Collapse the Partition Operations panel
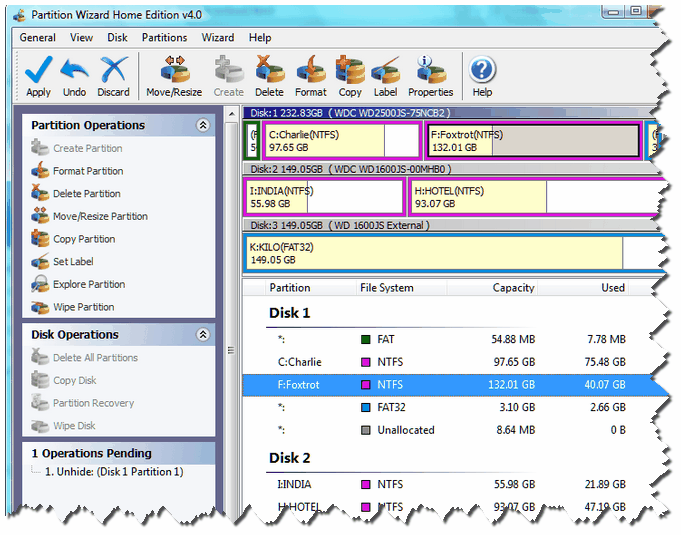 pos(203,125)
